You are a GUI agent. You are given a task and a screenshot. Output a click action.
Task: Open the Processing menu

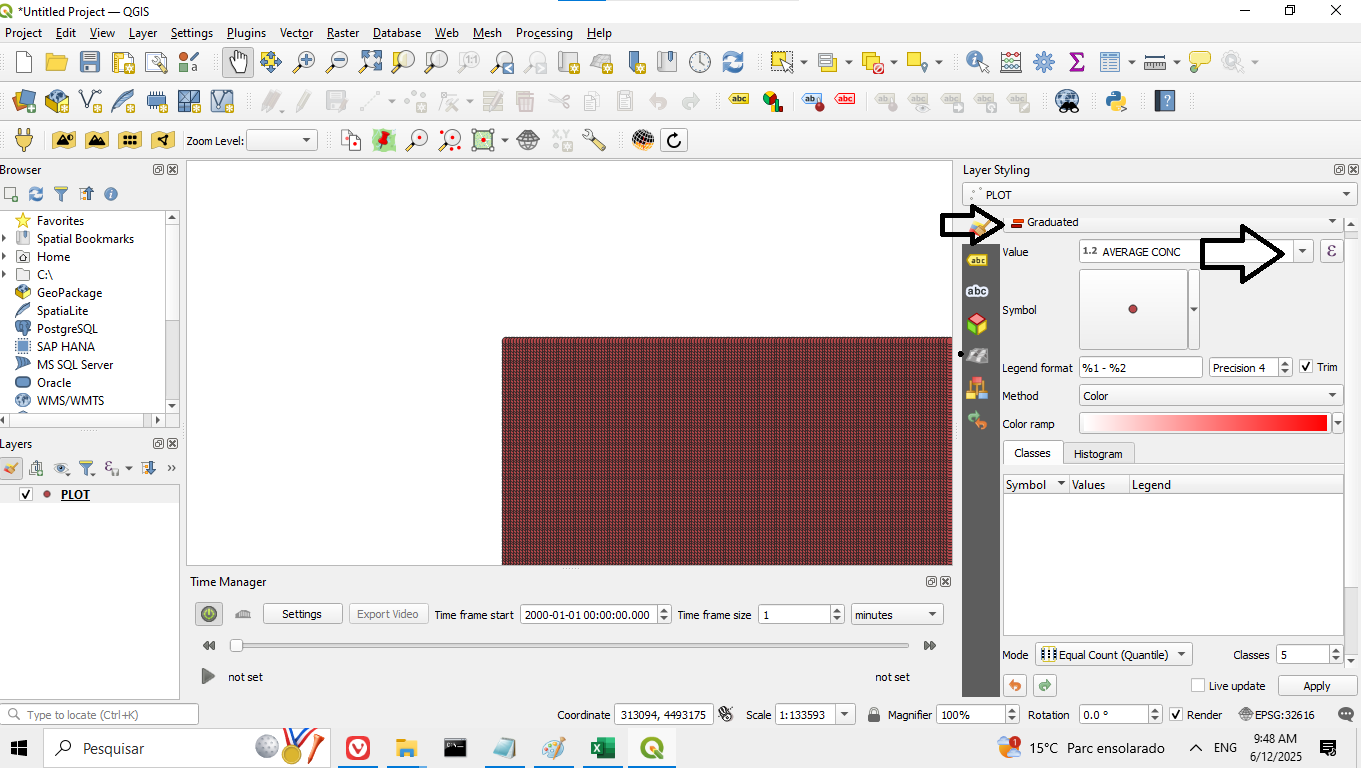pyautogui.click(x=544, y=33)
